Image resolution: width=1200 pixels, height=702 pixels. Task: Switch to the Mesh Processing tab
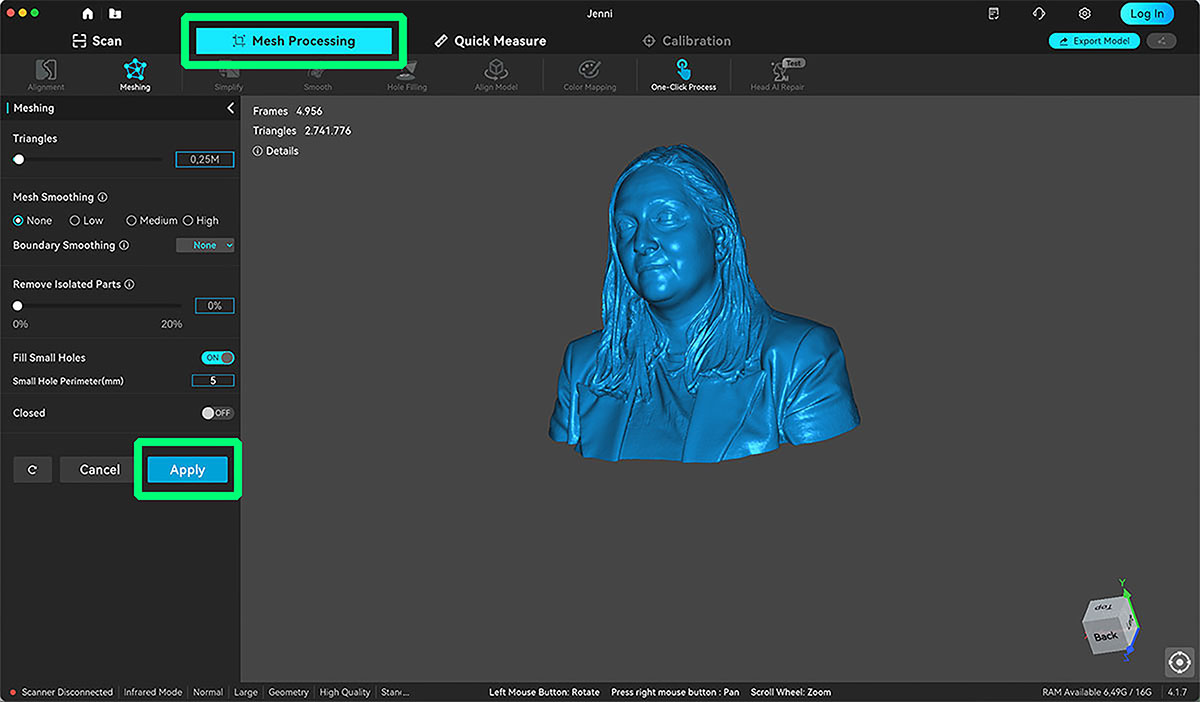tap(294, 41)
